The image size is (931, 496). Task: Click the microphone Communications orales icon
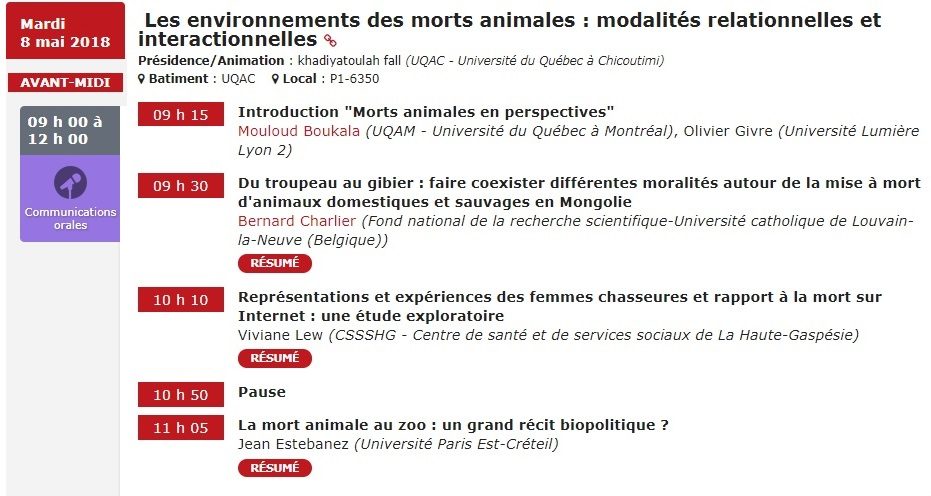[70, 182]
